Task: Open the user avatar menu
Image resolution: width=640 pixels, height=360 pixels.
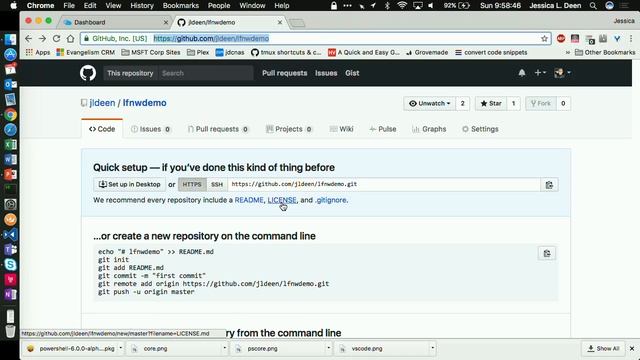Action: (x=562, y=73)
